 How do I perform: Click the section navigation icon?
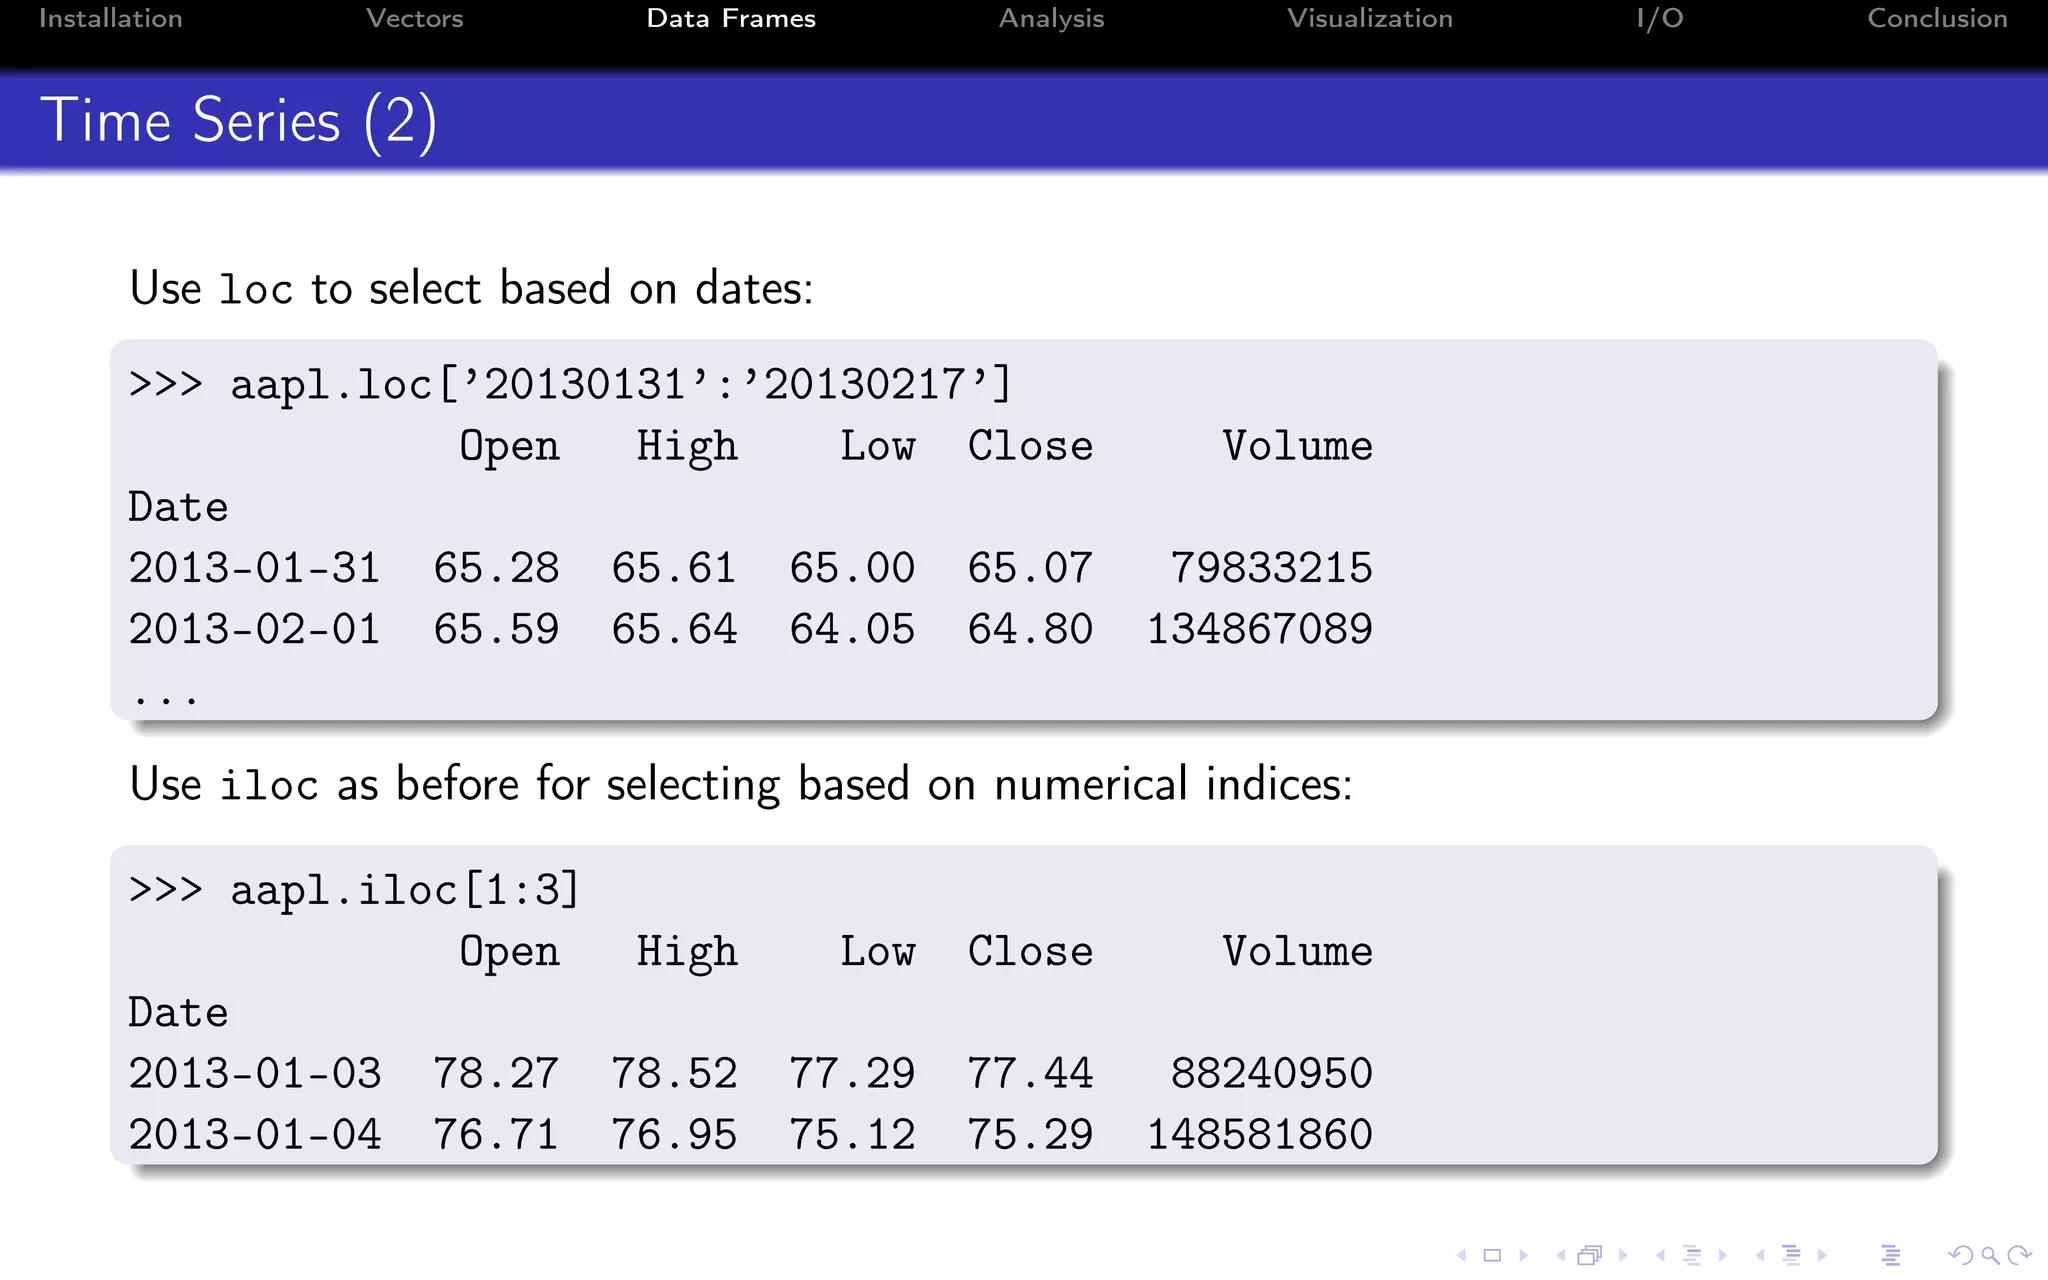[x=1791, y=1255]
